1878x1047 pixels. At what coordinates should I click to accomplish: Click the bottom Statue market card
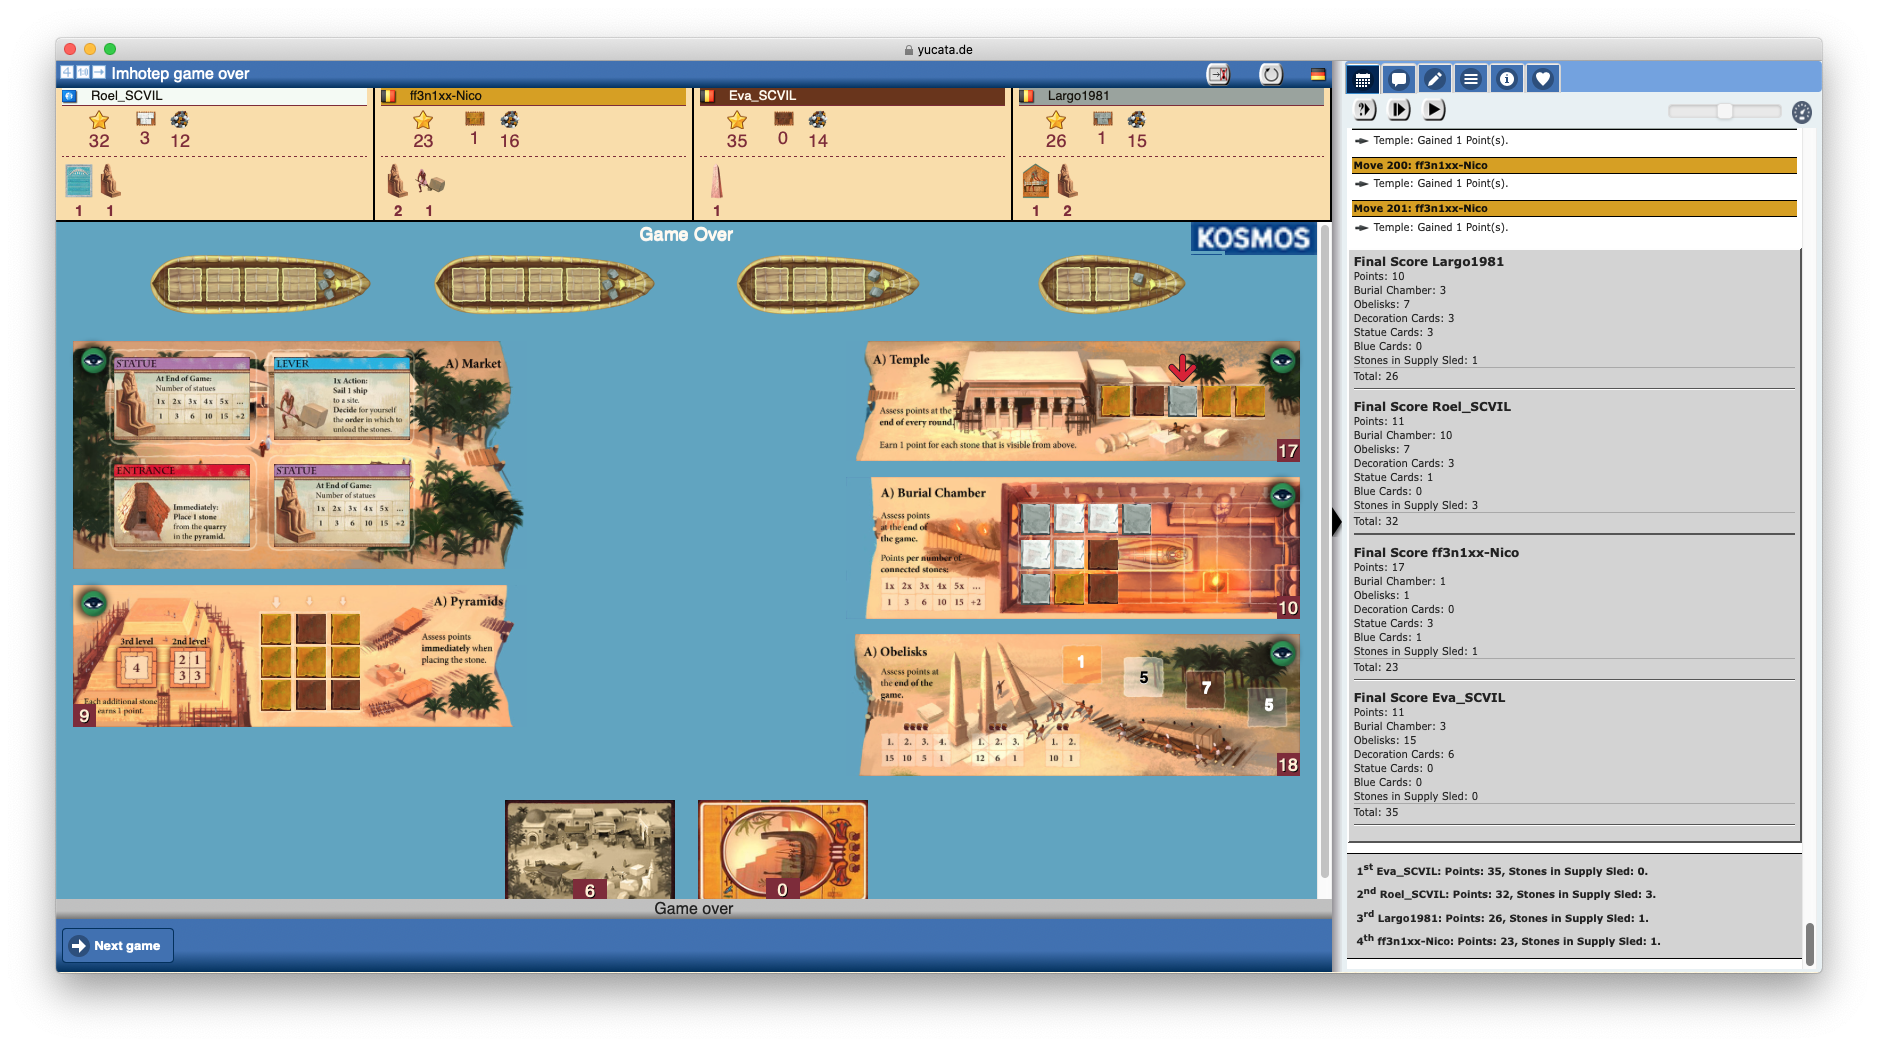coord(342,505)
